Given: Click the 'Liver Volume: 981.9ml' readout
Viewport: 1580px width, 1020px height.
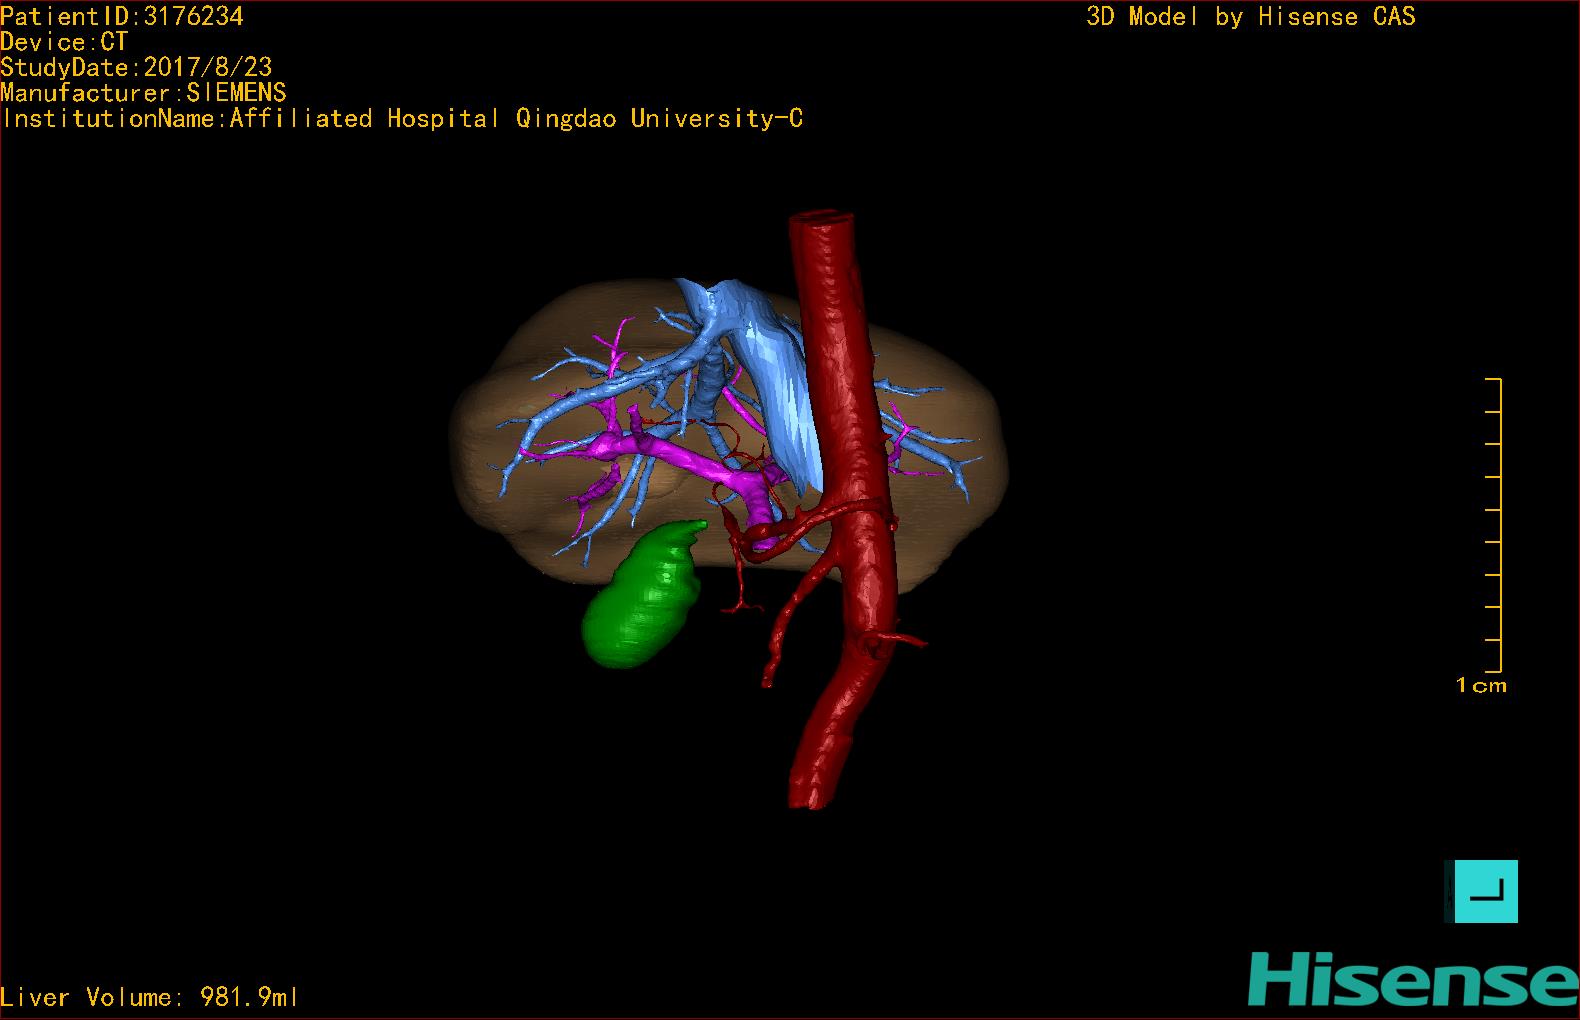Looking at the screenshot, I should pyautogui.click(x=149, y=997).
